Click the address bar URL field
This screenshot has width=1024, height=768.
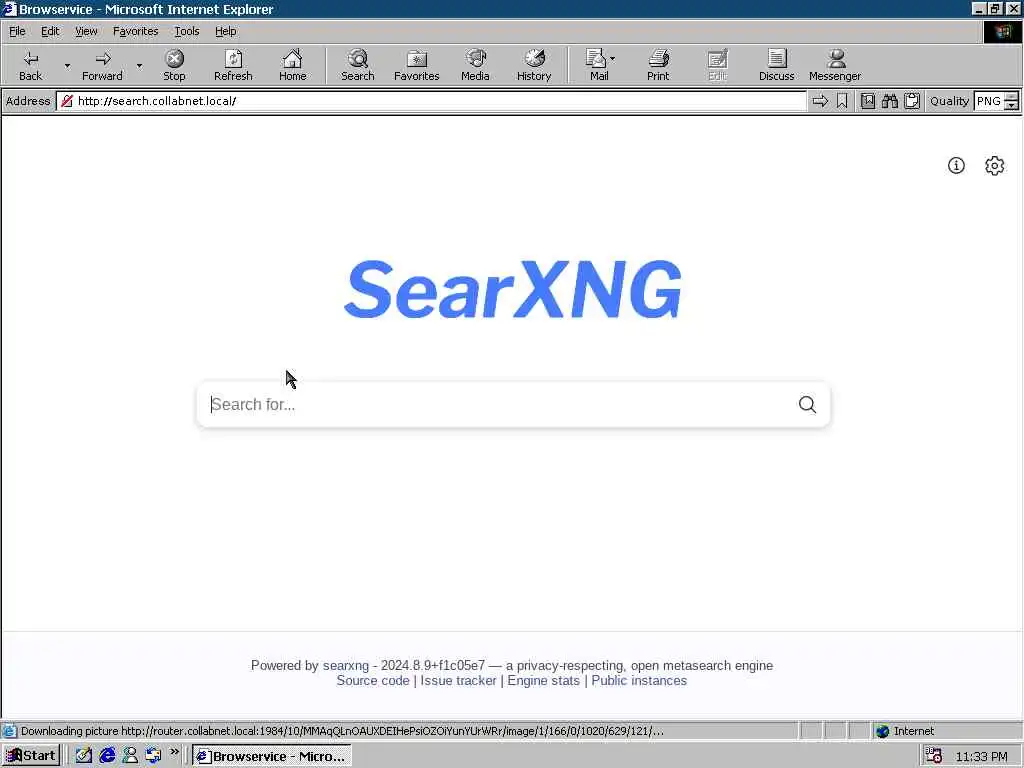click(431, 101)
